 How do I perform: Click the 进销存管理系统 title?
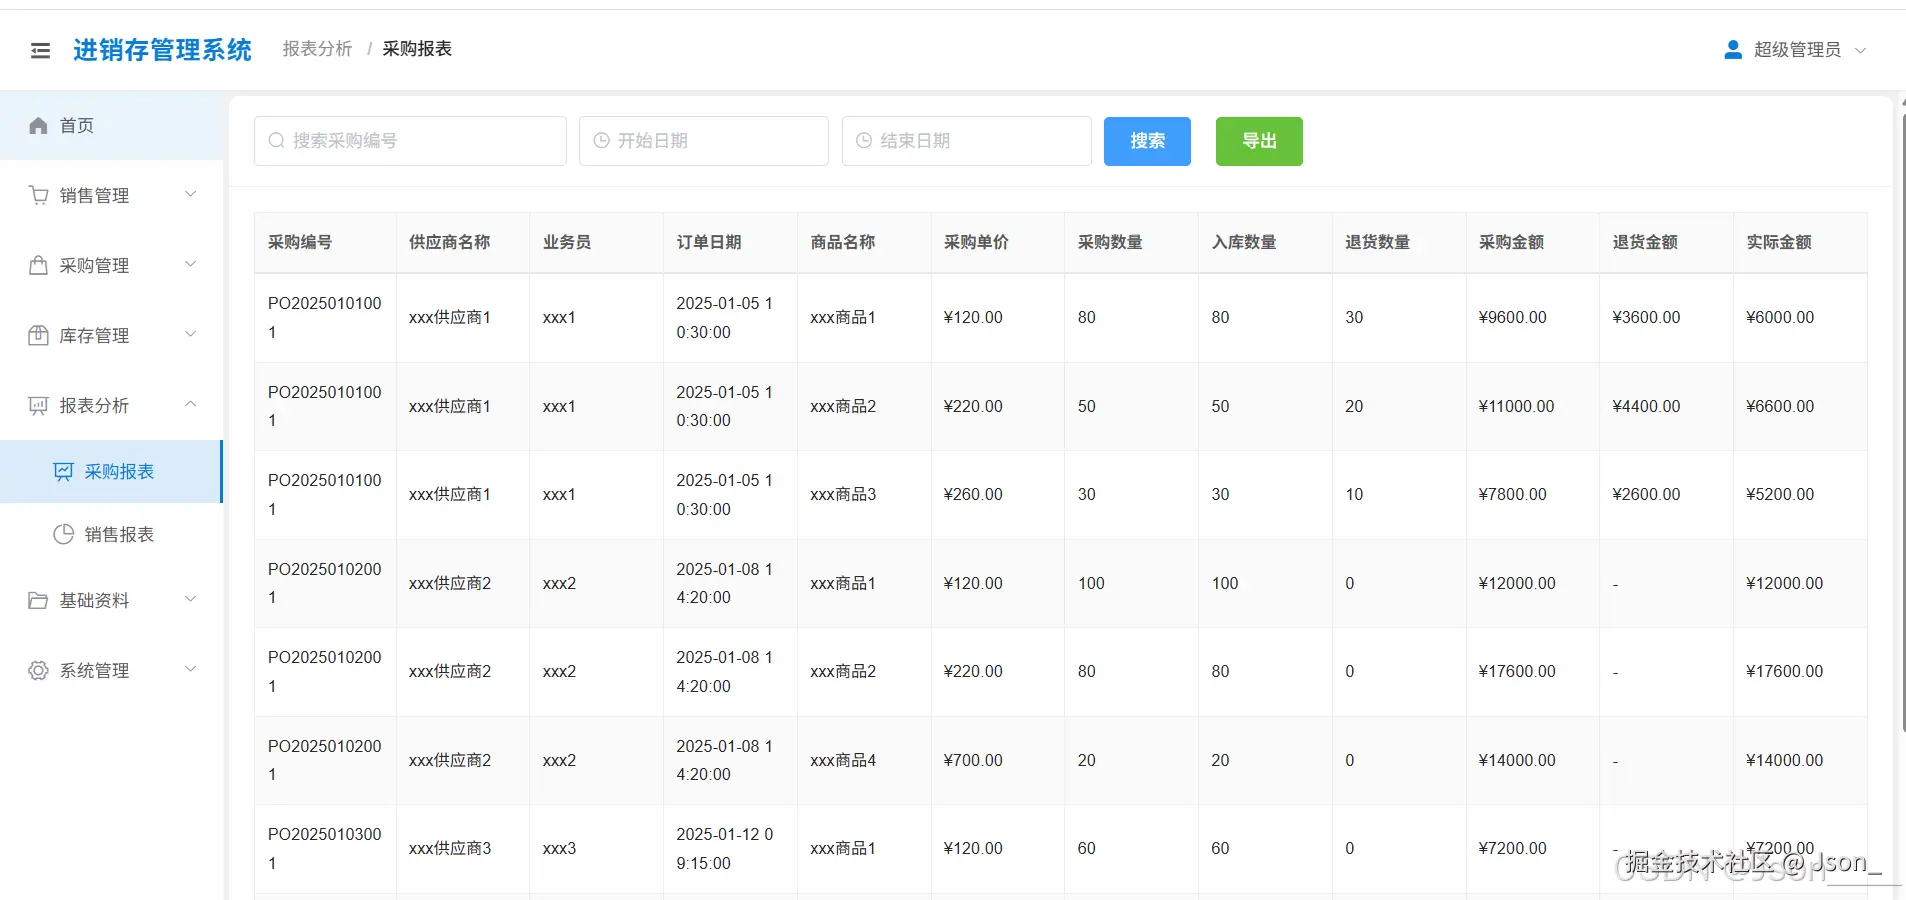(162, 50)
